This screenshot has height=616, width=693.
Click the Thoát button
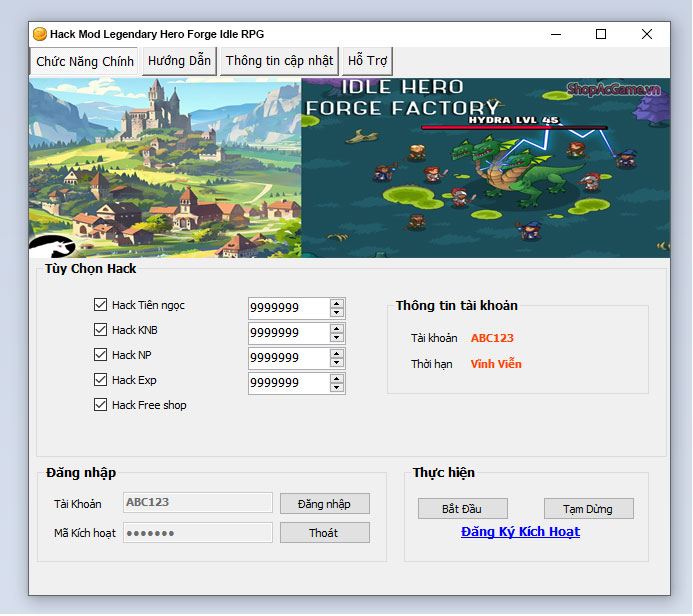point(325,533)
